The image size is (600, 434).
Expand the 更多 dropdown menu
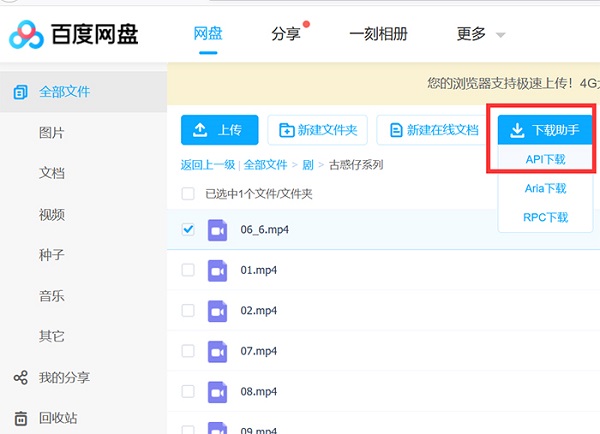click(x=481, y=34)
